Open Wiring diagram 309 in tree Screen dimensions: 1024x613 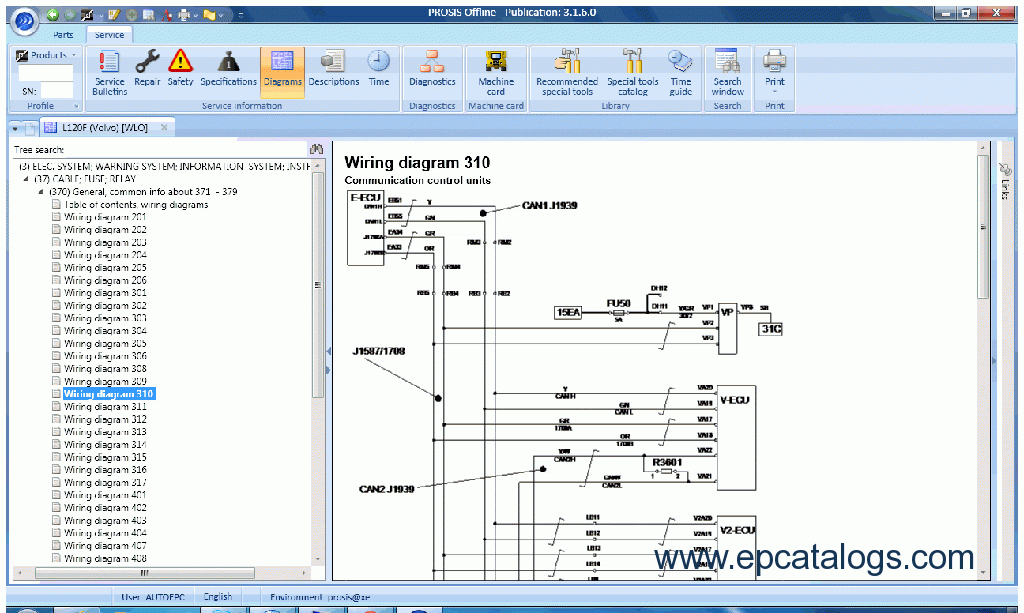[x=105, y=381]
